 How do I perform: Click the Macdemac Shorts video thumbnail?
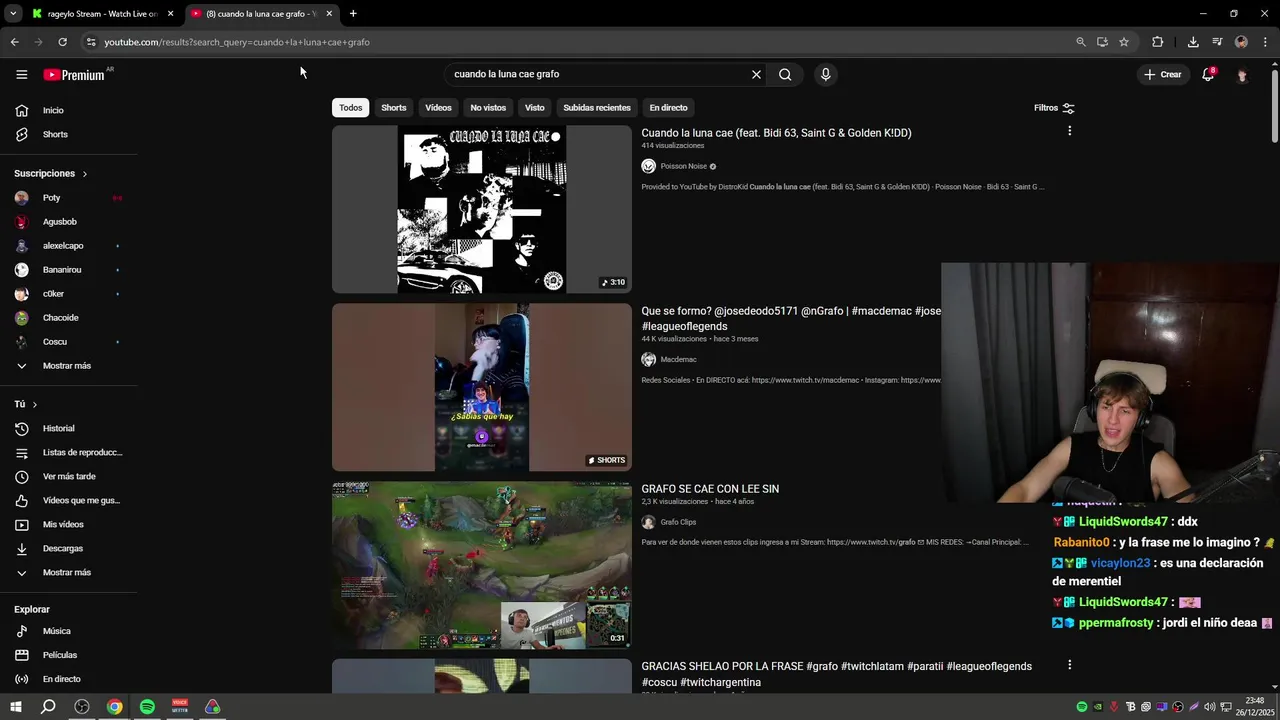[482, 387]
